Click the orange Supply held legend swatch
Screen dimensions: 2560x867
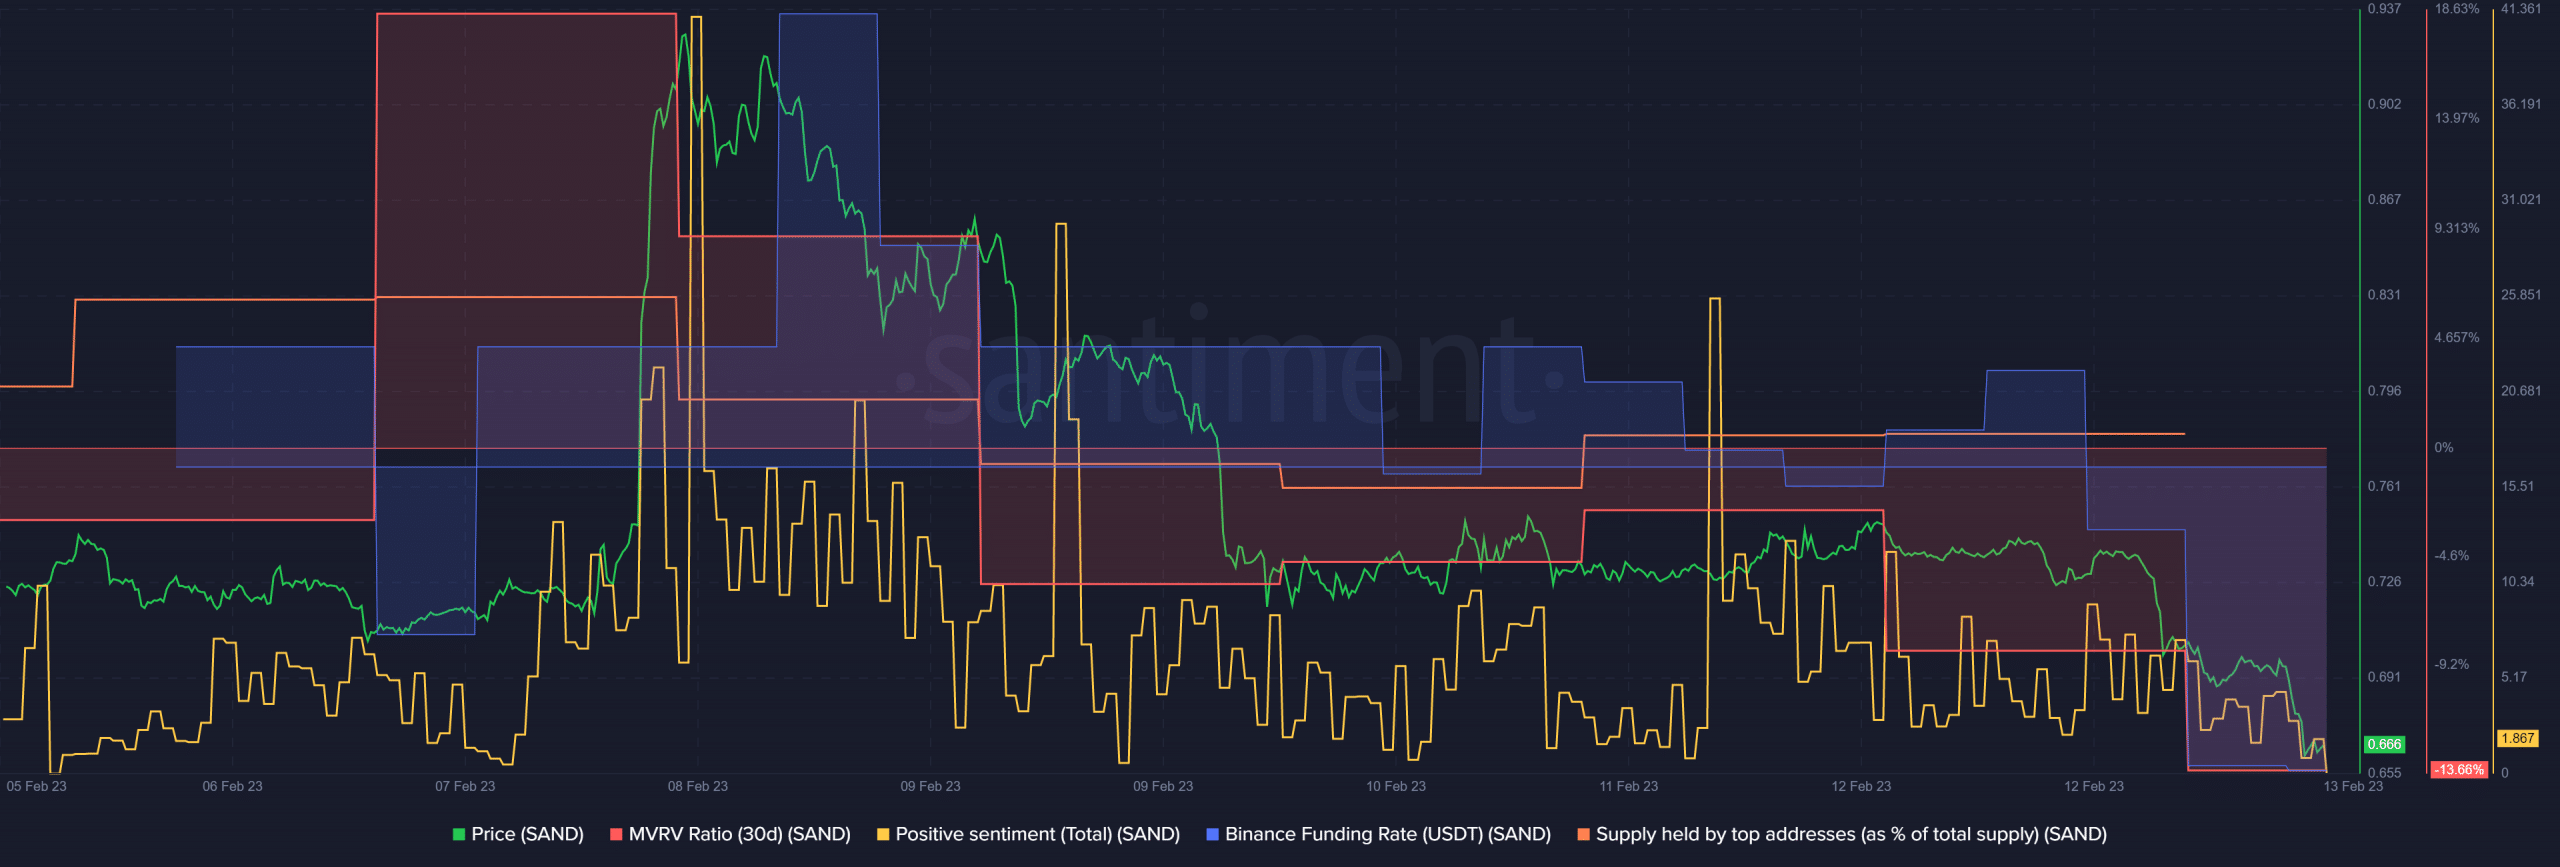[1584, 834]
